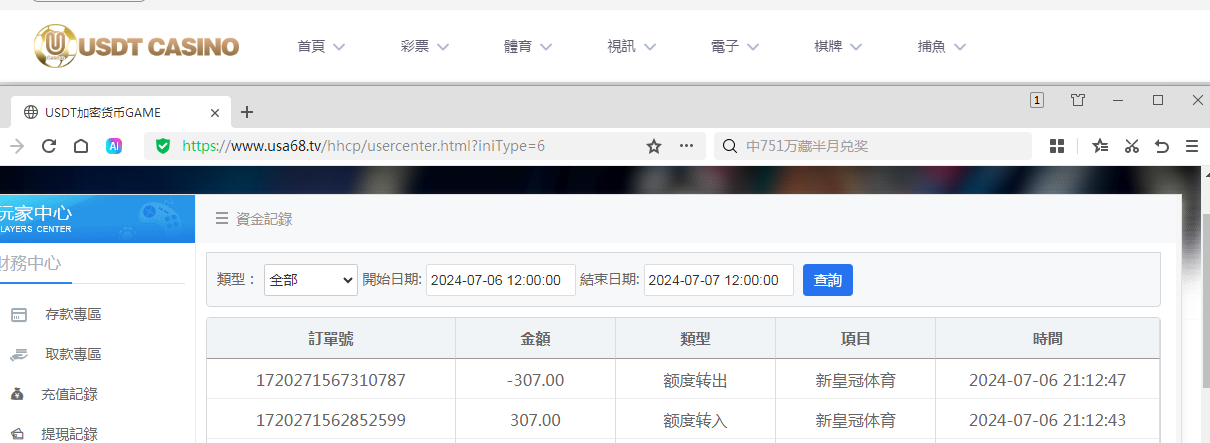Screen dimensions: 1210x443
Task: Open the scissors screenshot tool
Action: tap(1132, 146)
